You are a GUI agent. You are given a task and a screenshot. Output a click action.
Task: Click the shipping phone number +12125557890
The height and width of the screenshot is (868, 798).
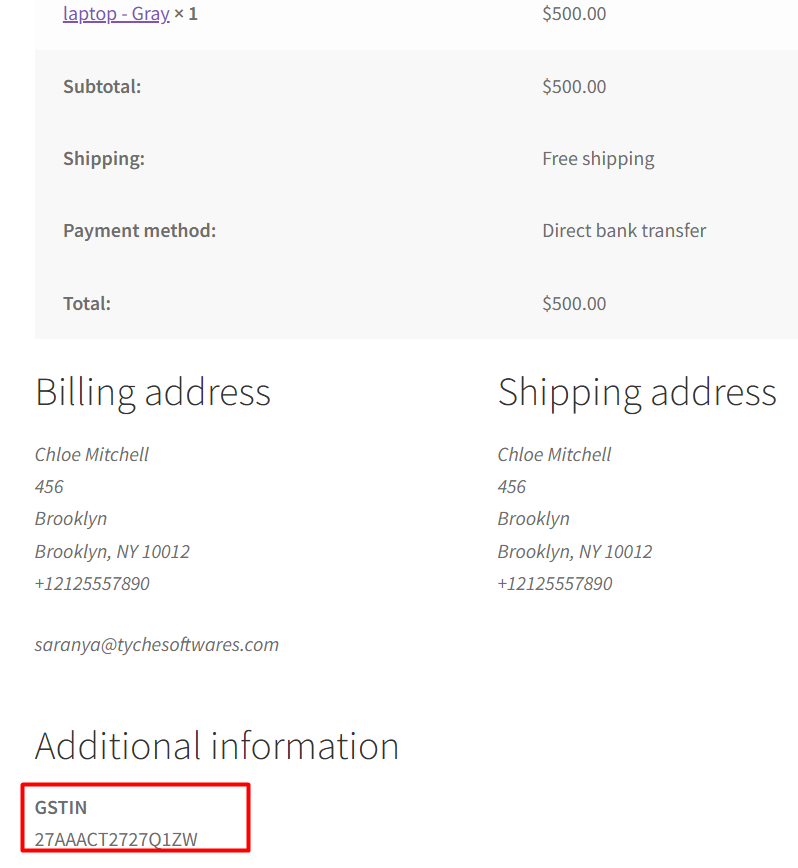[x=554, y=583]
